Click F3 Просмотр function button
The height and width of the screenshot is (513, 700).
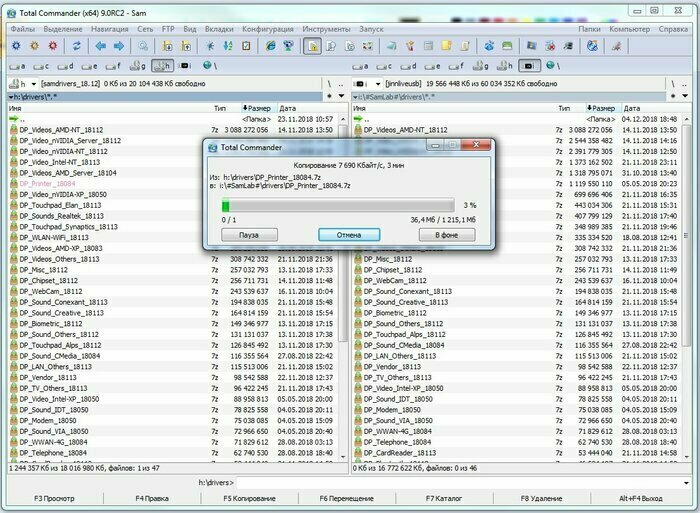pos(54,498)
